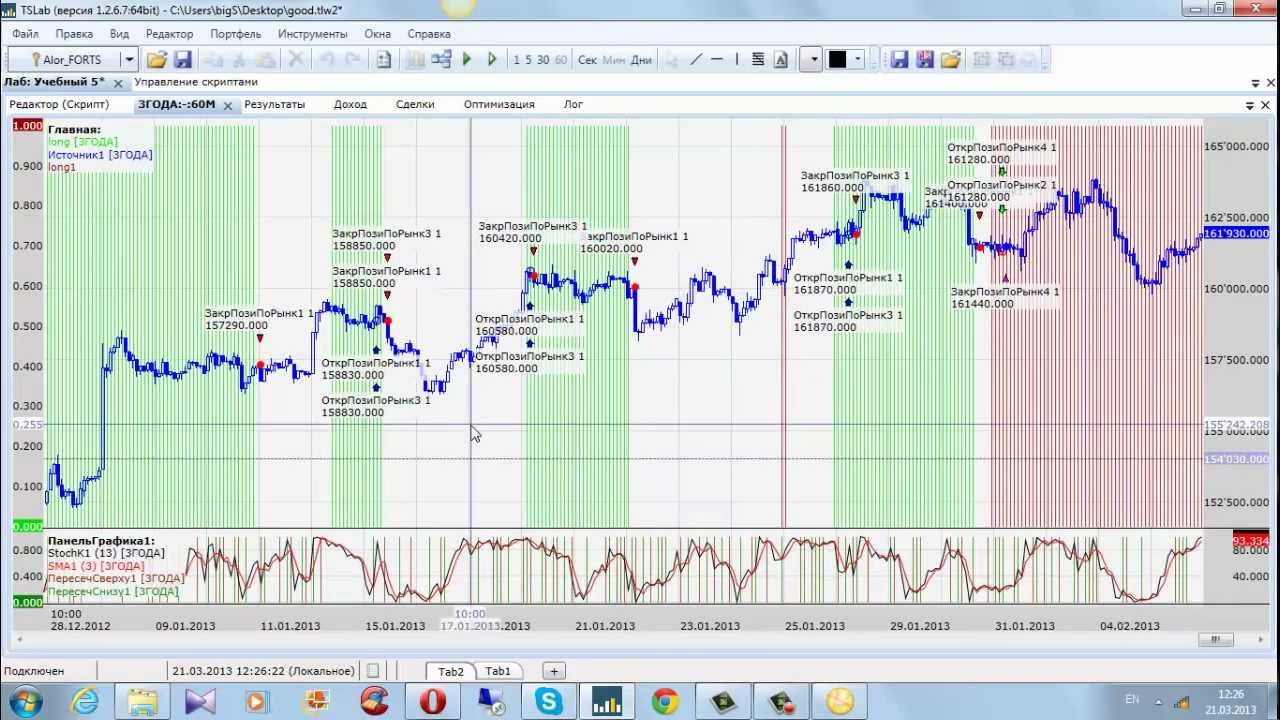Open the Правка menu
The width and height of the screenshot is (1280, 720).
(x=74, y=33)
